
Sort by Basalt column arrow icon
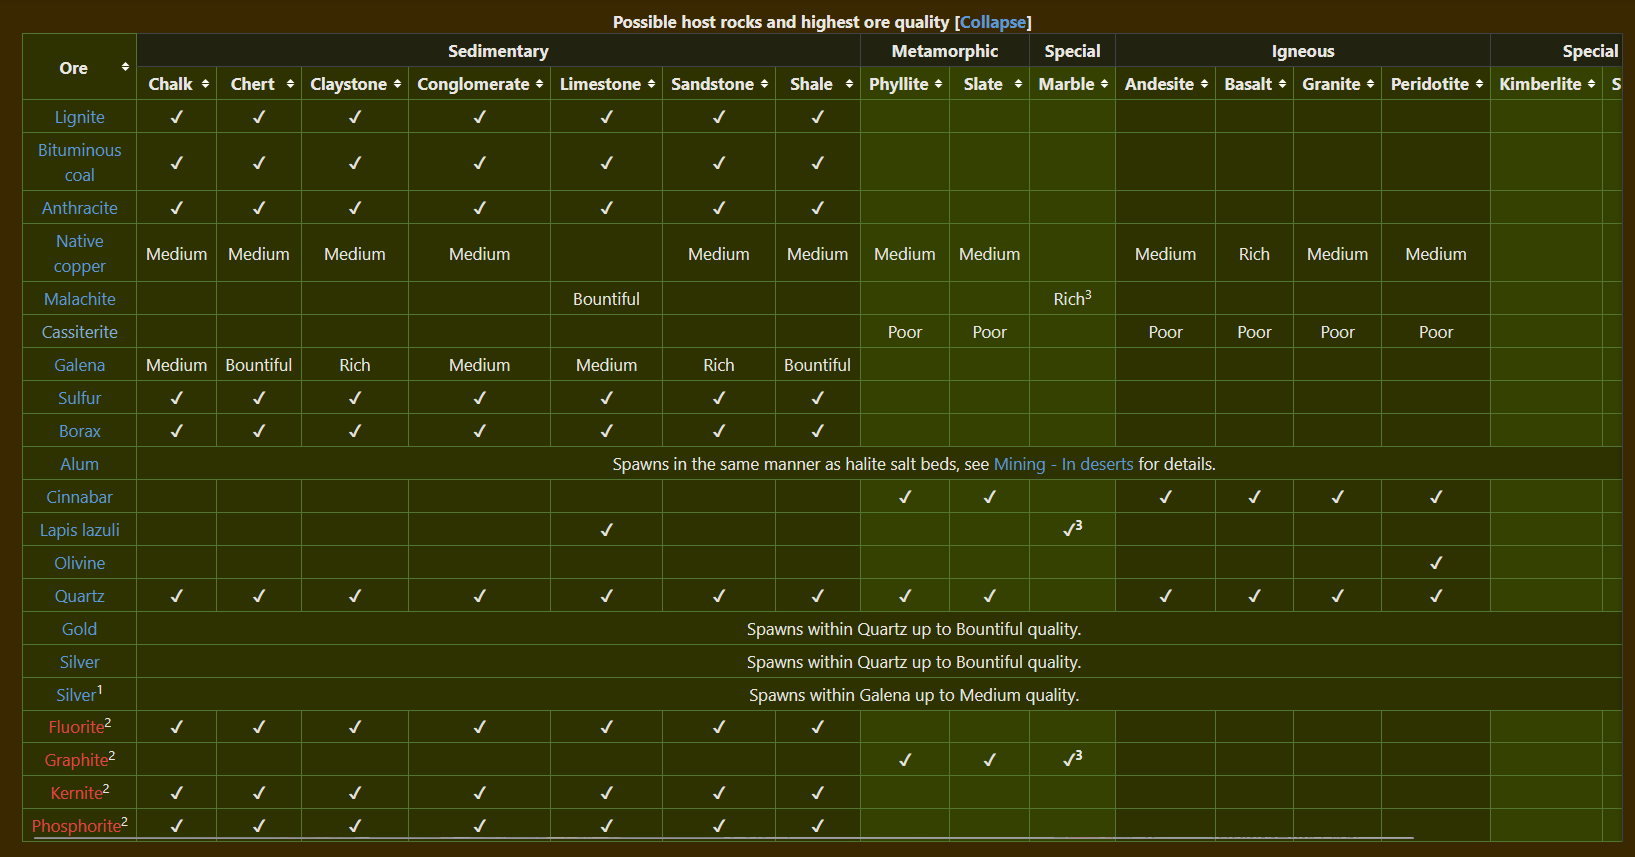1282,84
